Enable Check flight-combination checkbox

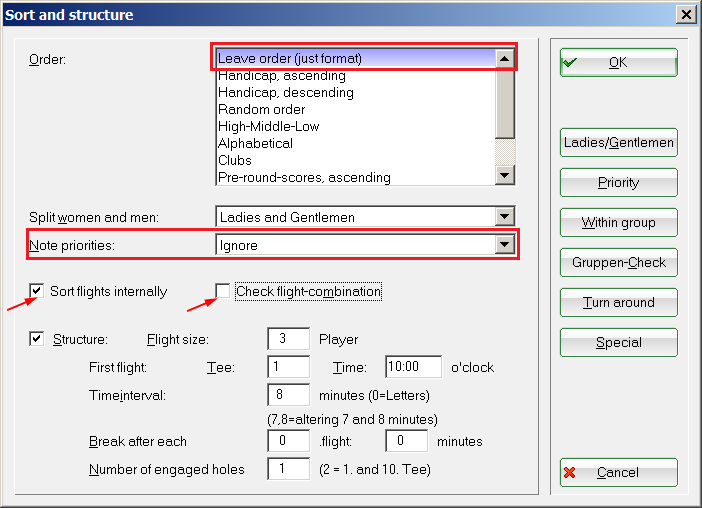coord(223,291)
